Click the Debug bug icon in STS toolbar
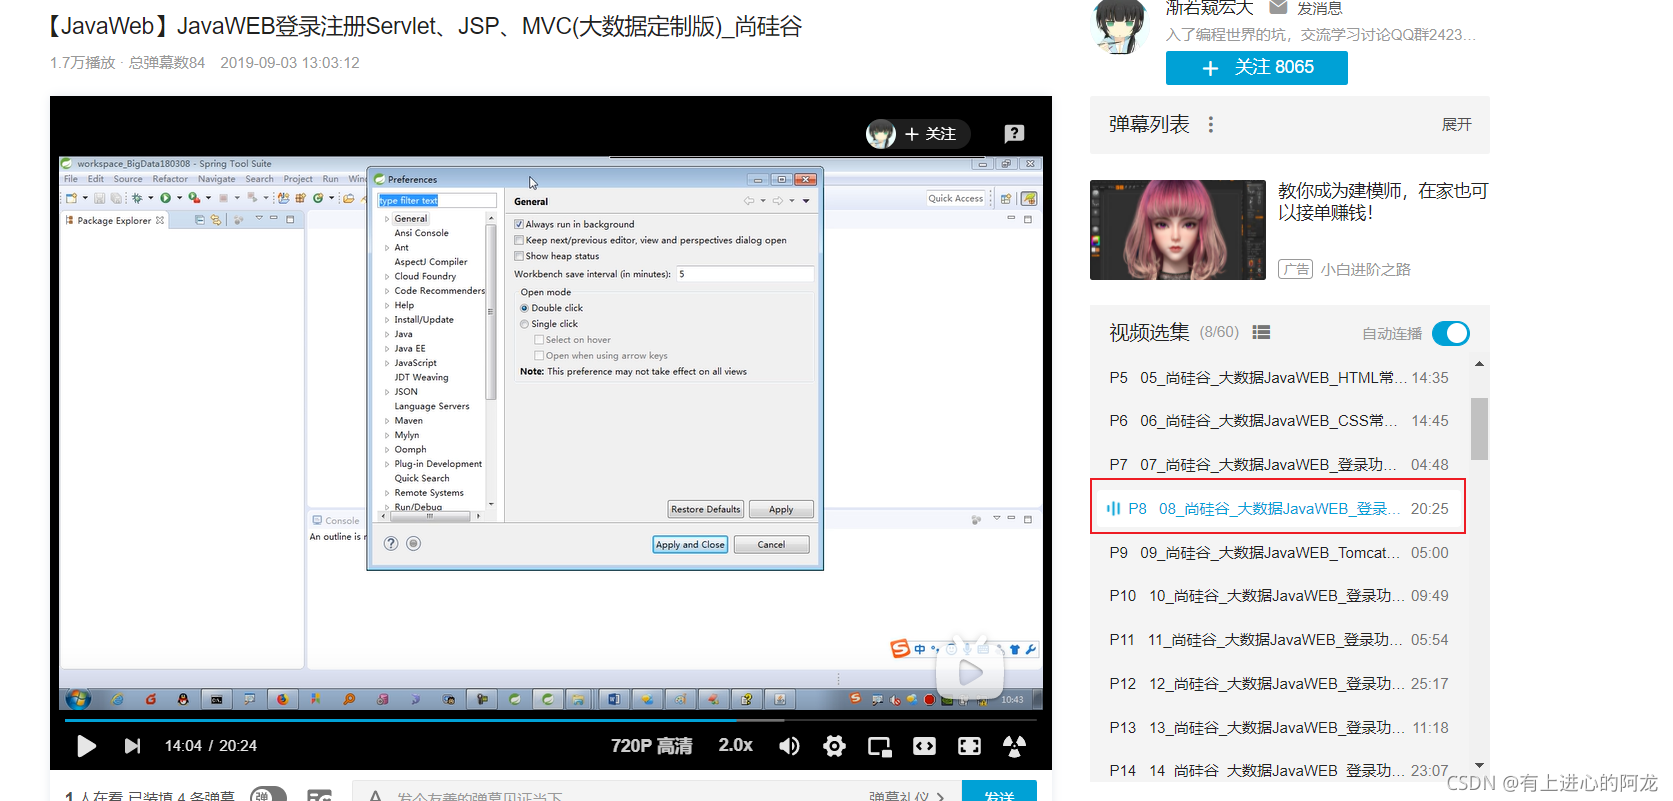 [x=137, y=198]
